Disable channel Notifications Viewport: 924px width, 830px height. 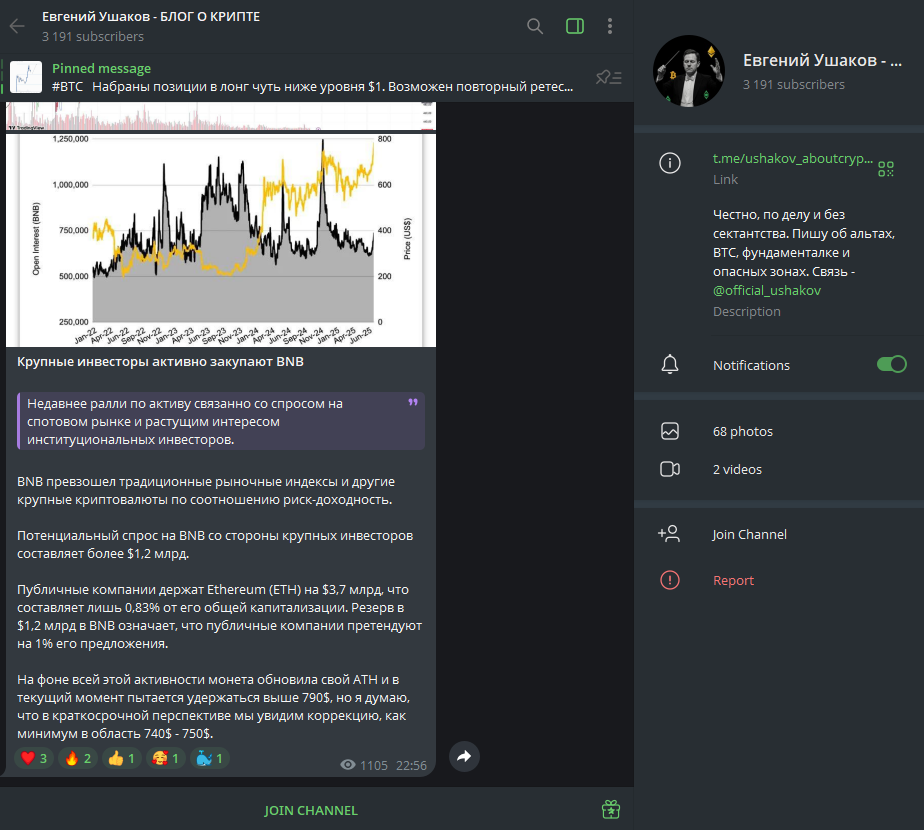(891, 365)
